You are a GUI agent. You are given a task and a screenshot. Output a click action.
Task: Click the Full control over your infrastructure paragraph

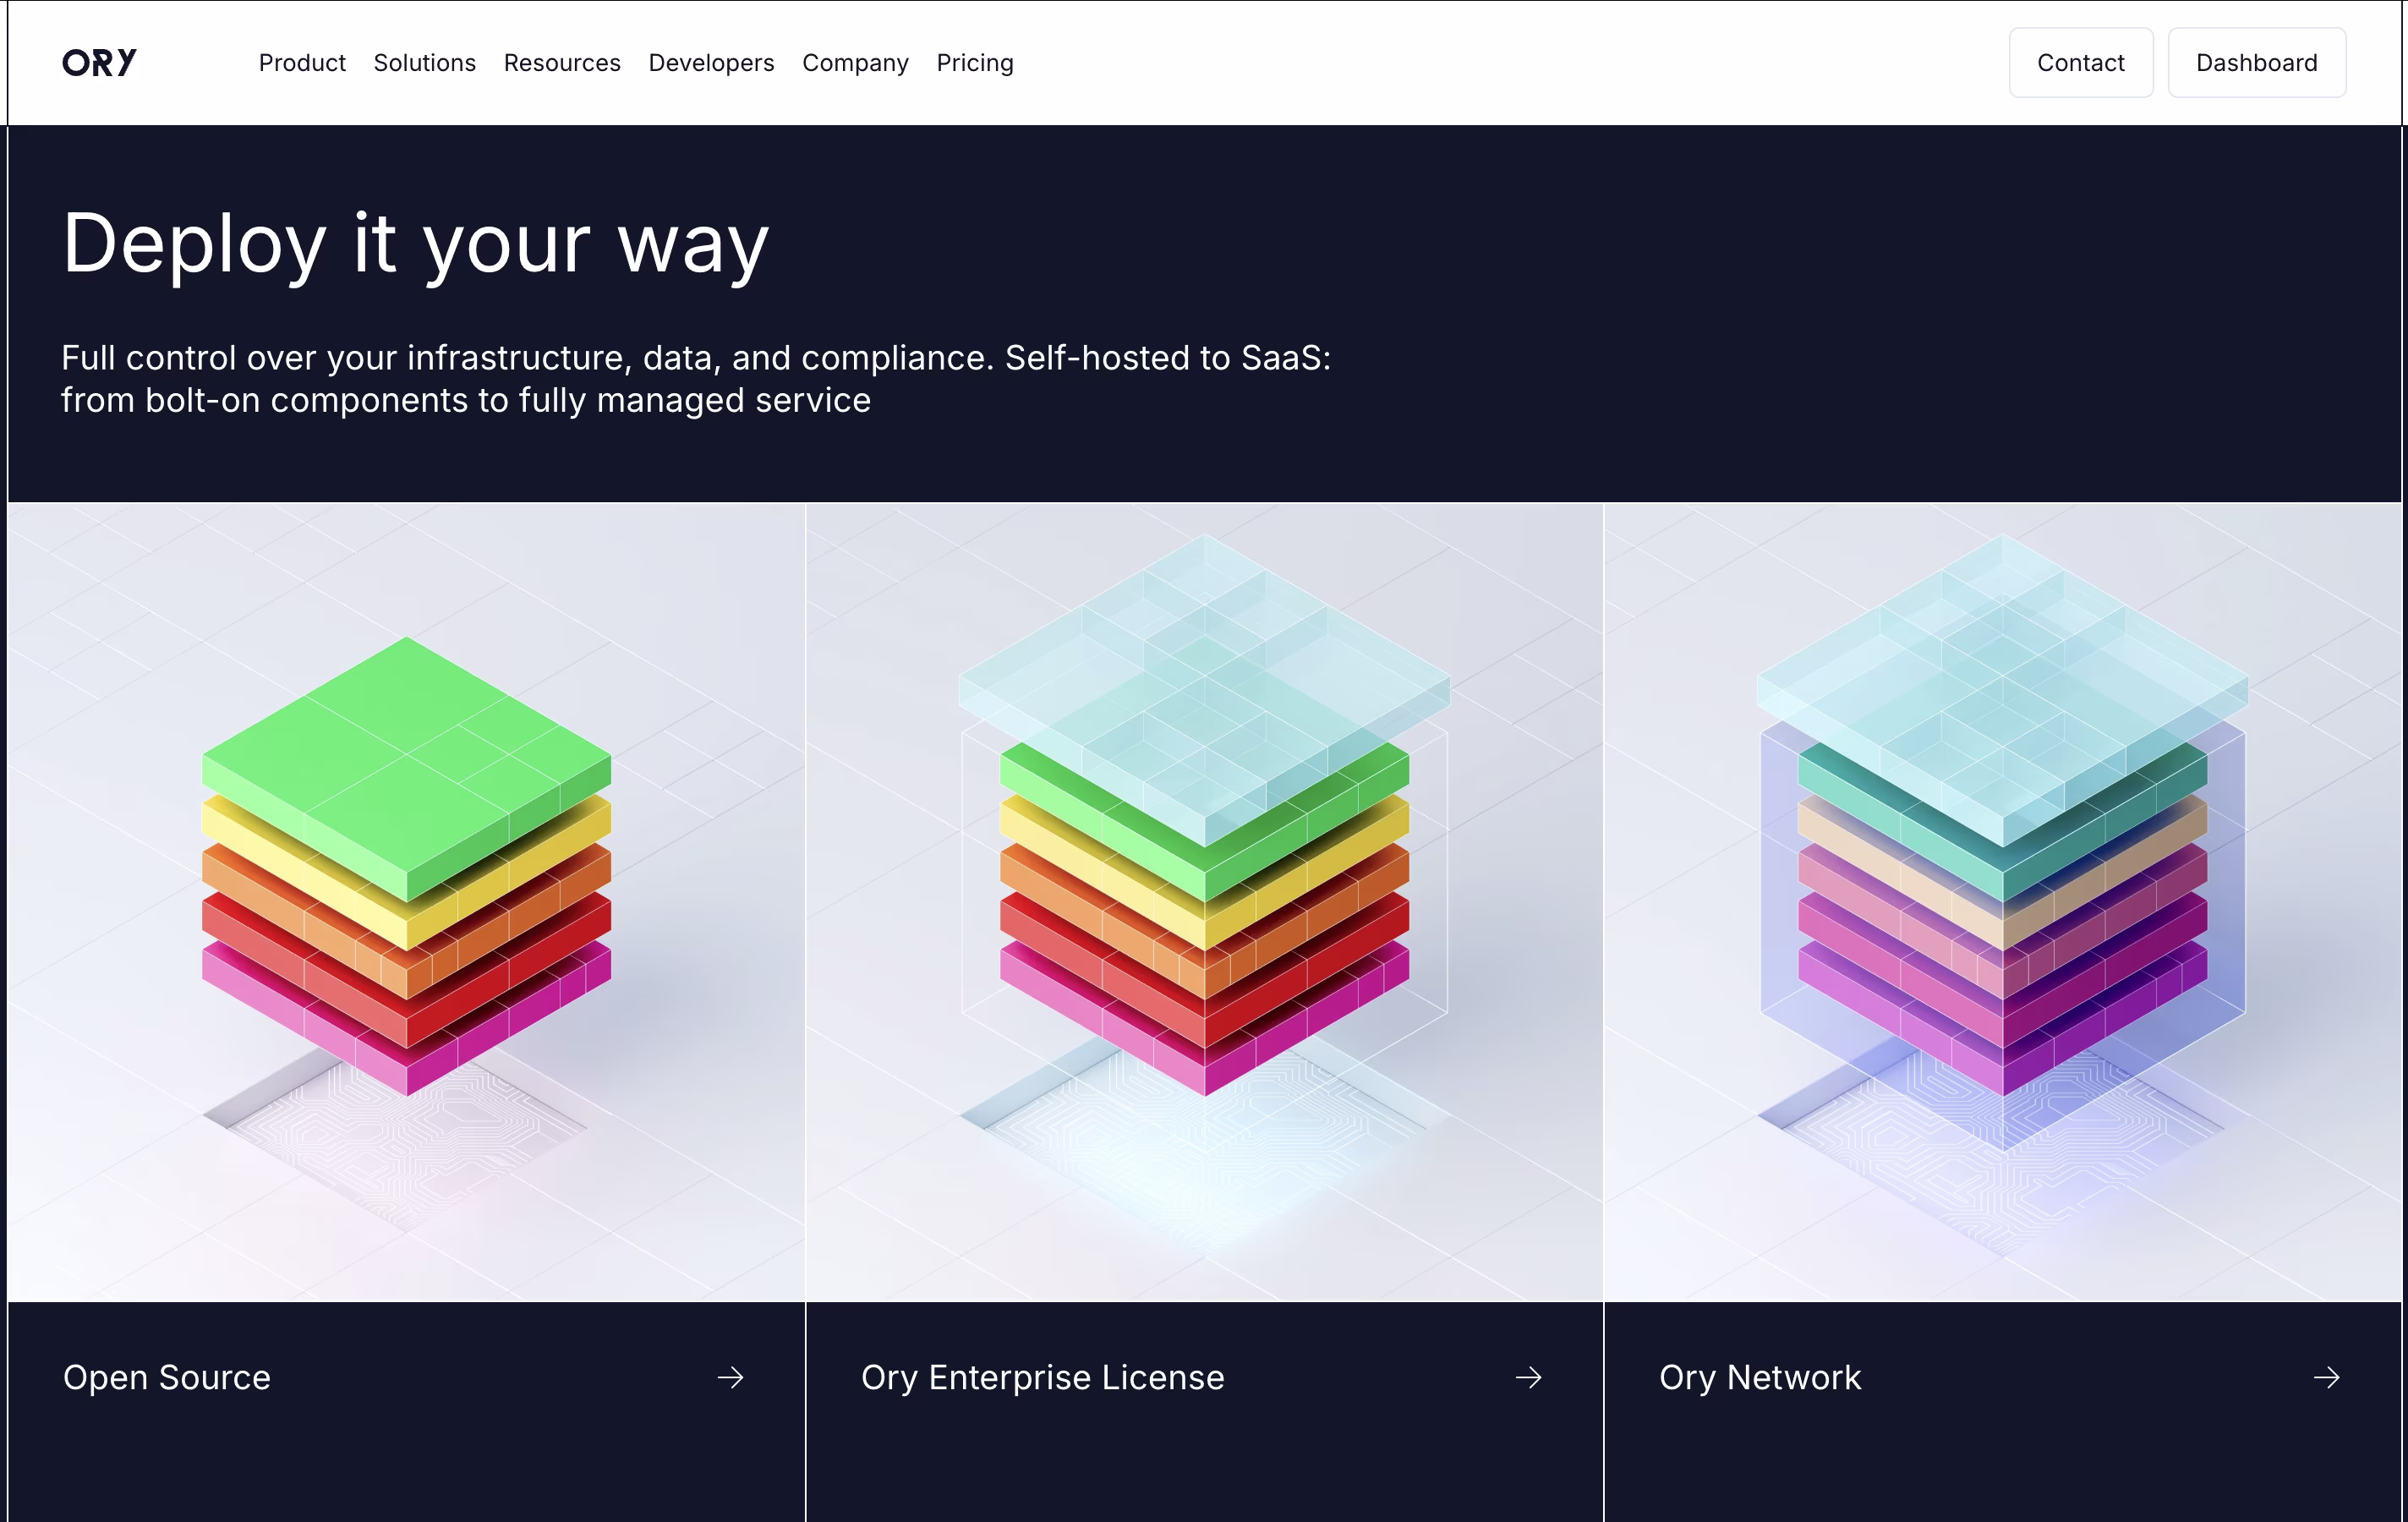tap(695, 379)
